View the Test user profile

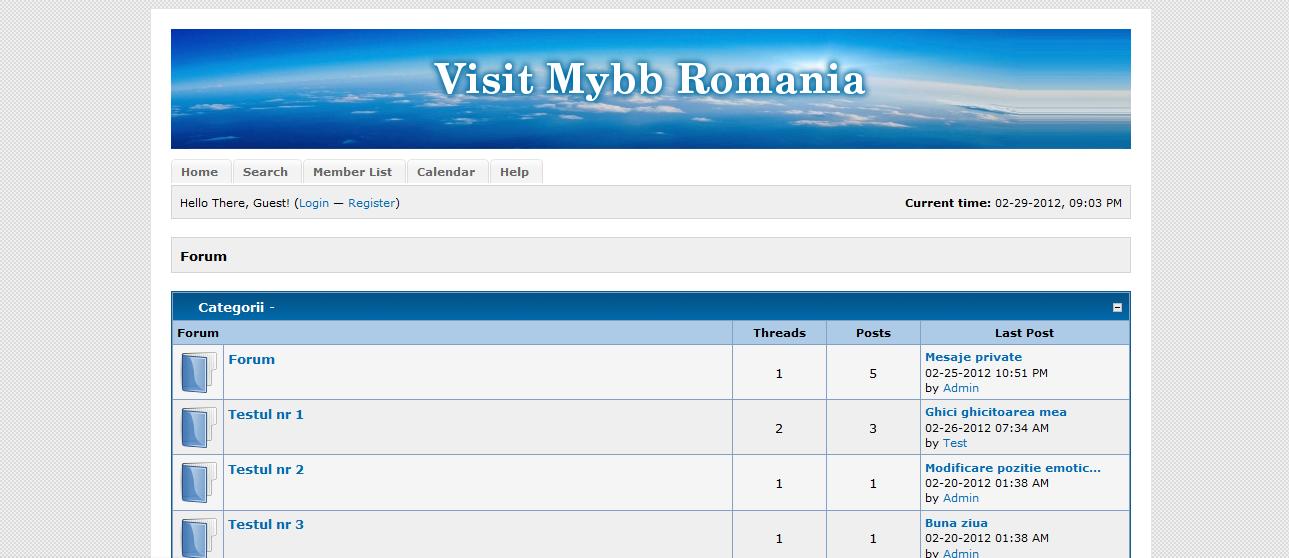(955, 443)
